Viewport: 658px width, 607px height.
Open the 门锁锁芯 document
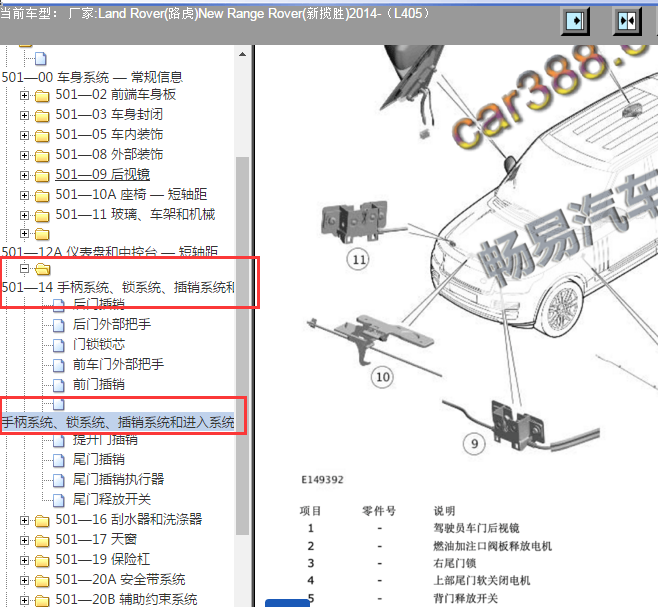[99, 344]
